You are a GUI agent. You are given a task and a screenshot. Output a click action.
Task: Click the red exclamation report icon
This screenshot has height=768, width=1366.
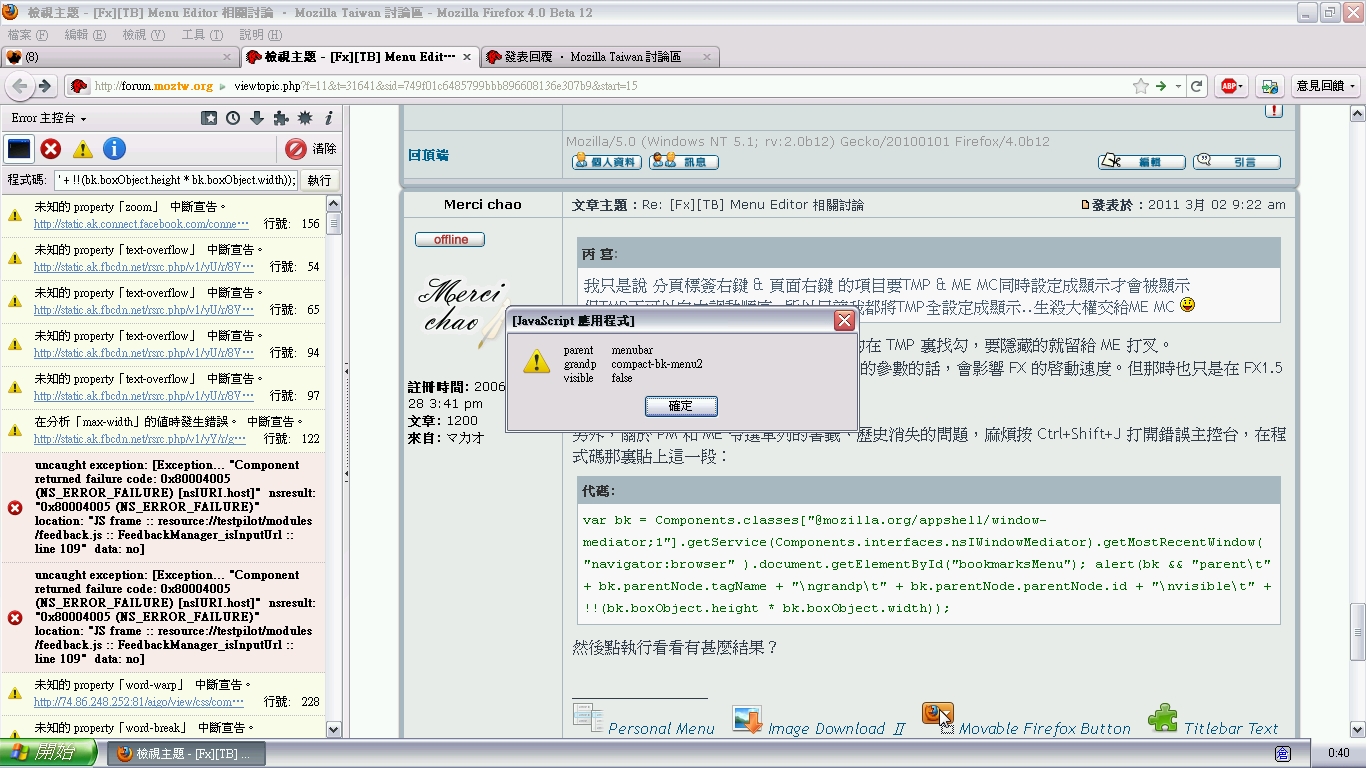click(1273, 110)
